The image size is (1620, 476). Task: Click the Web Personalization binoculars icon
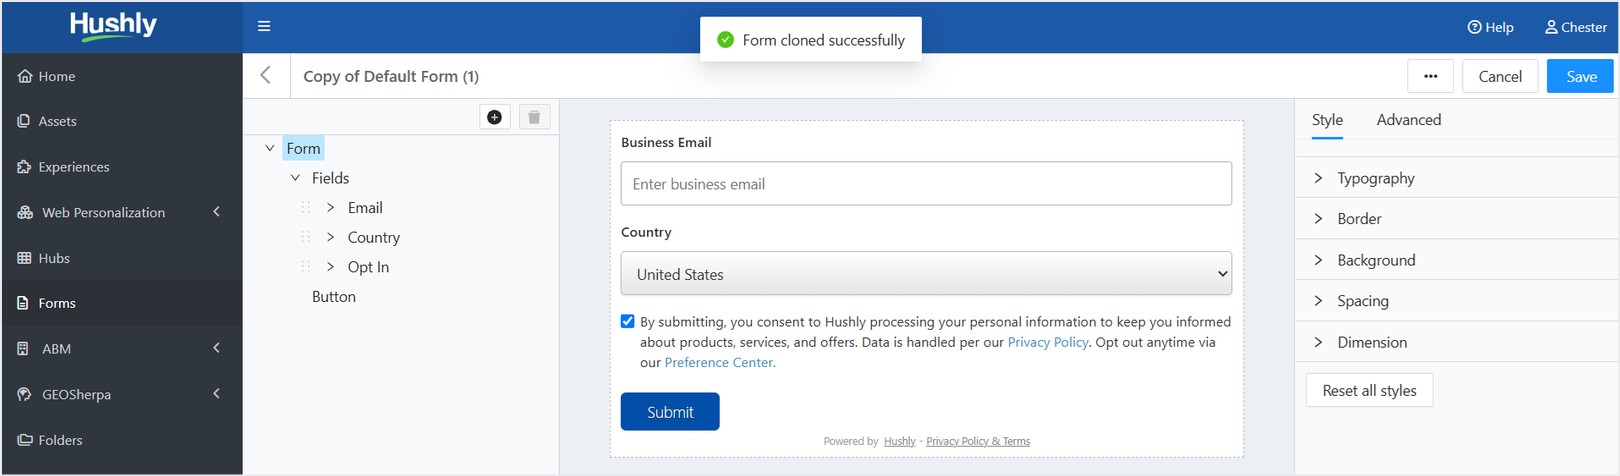[25, 212]
